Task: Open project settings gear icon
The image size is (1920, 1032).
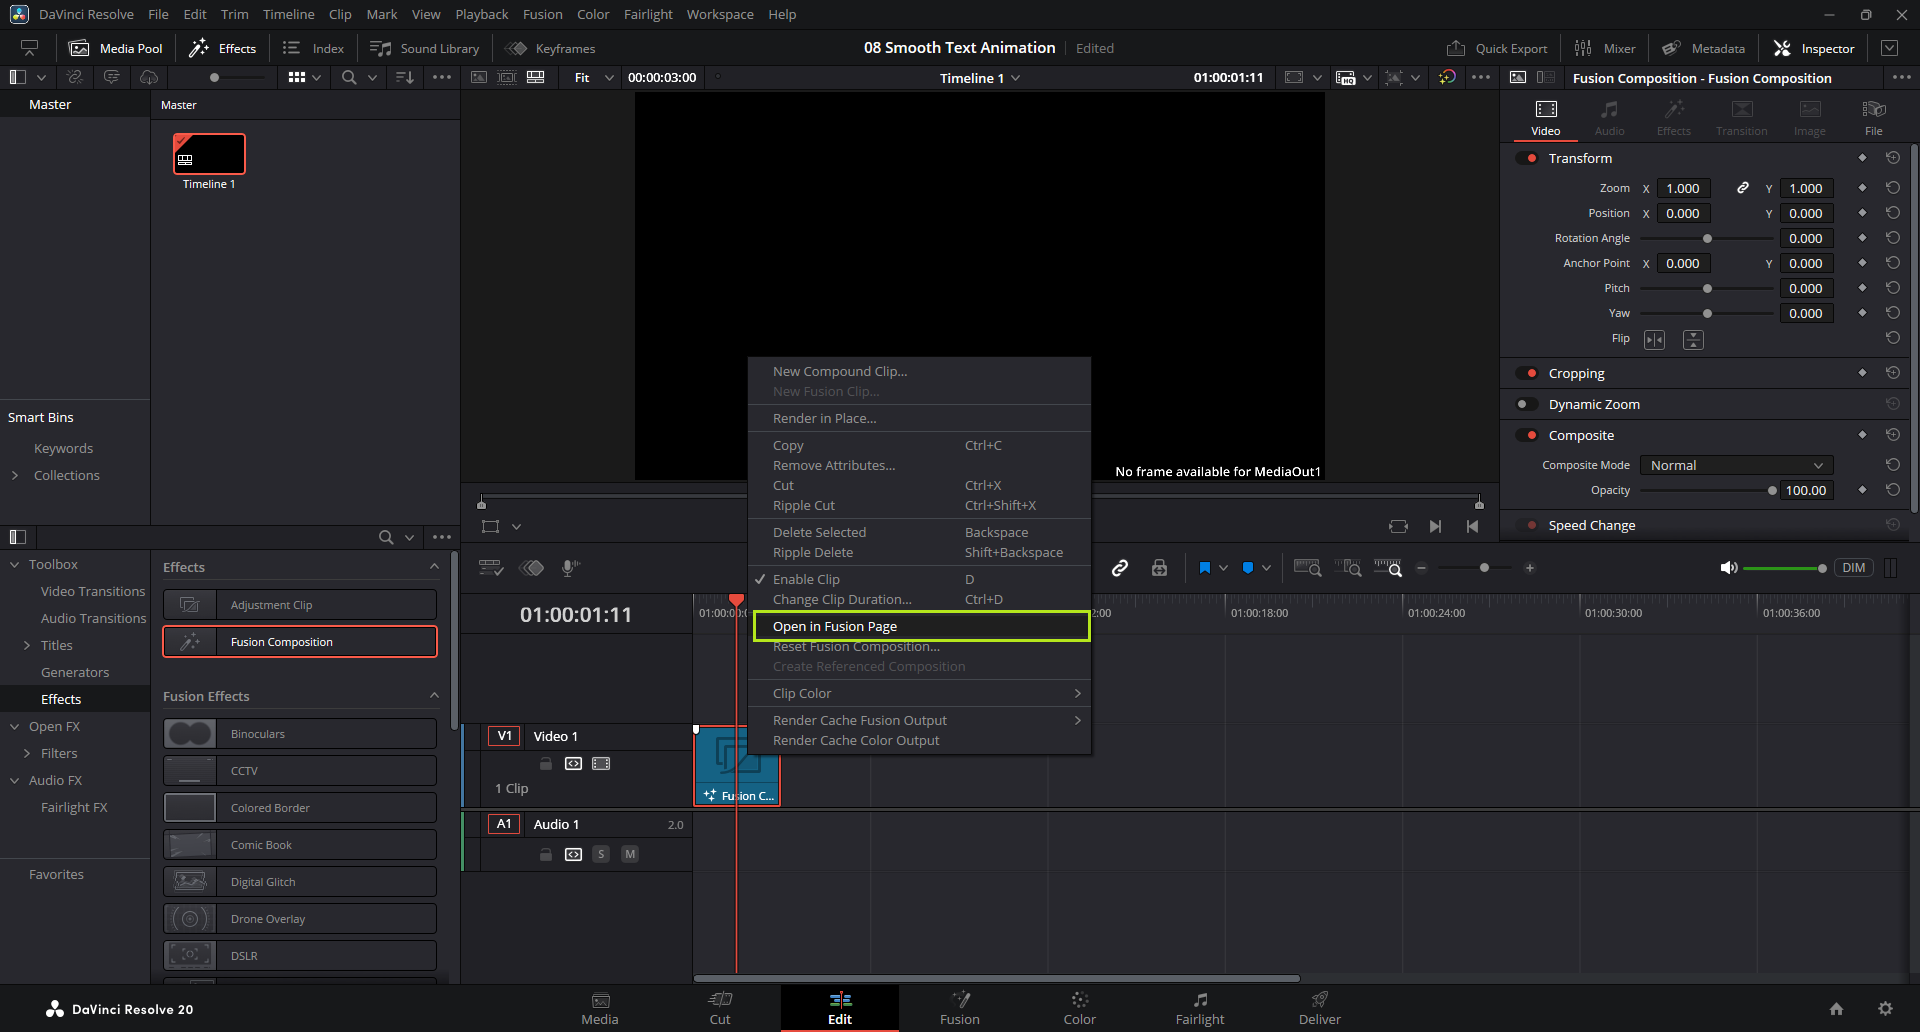Action: [1885, 1009]
